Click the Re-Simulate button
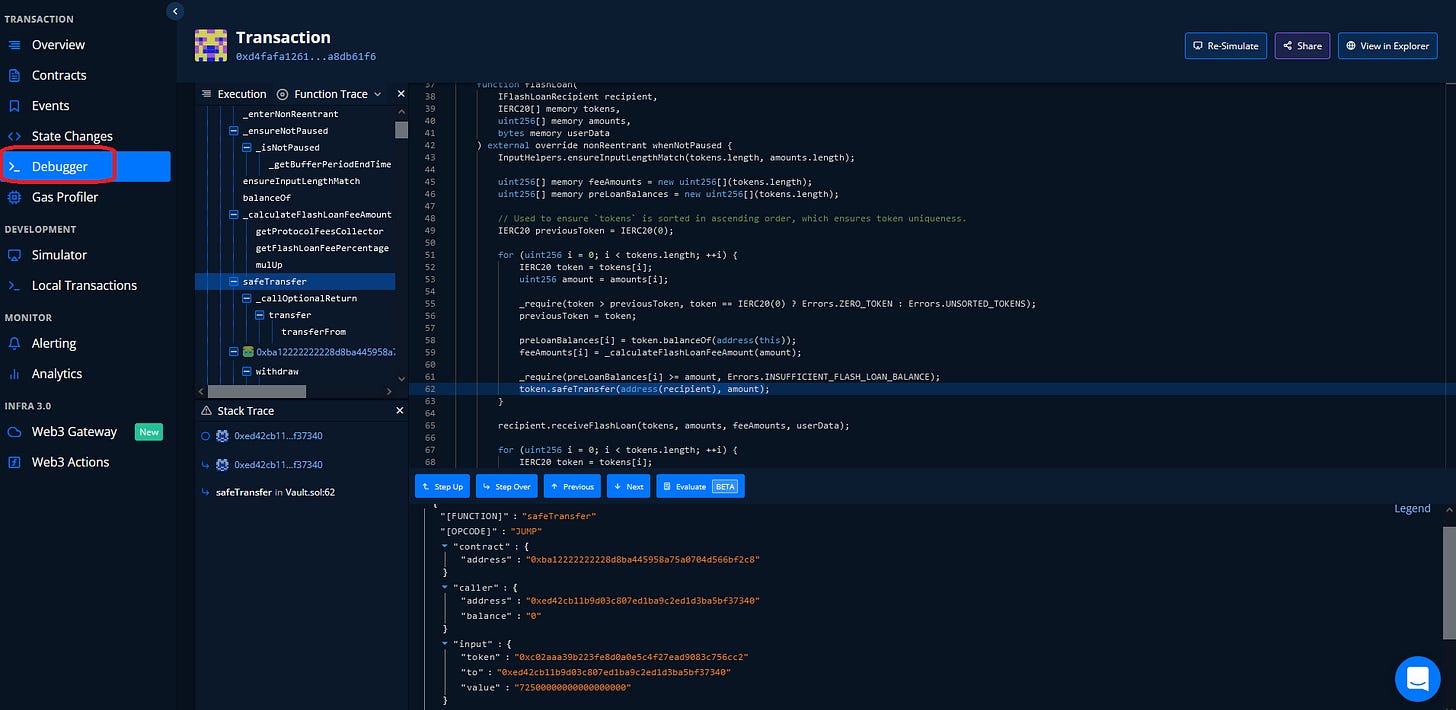1456x710 pixels. point(1226,46)
